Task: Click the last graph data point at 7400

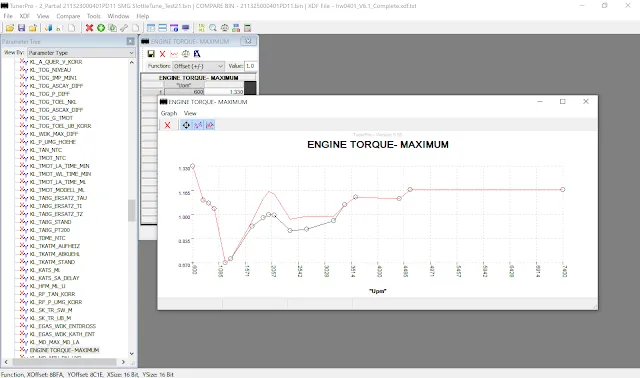Action: tap(563, 189)
